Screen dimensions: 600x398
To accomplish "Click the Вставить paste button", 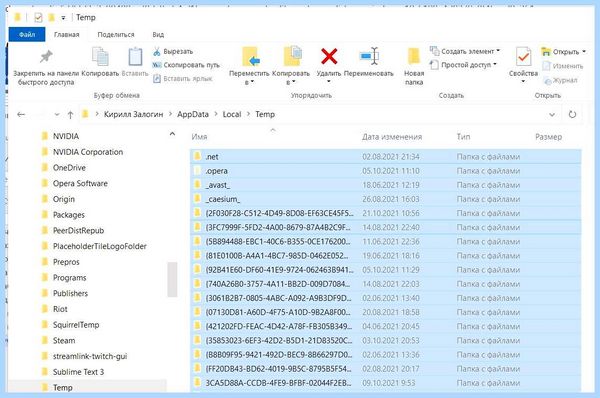I will (135, 62).
